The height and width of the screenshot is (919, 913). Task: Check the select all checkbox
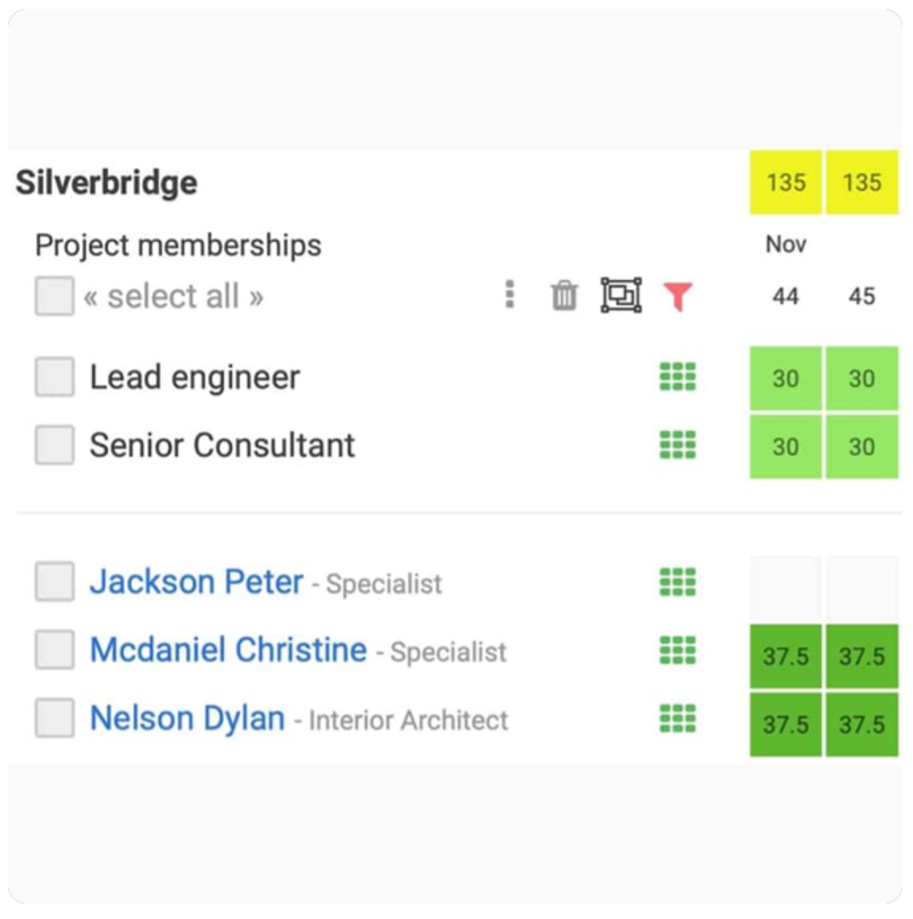(54, 296)
